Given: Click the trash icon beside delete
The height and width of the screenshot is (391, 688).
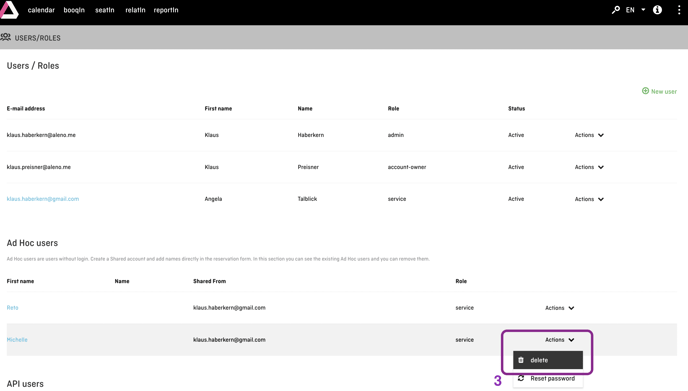Looking at the screenshot, I should [x=521, y=360].
